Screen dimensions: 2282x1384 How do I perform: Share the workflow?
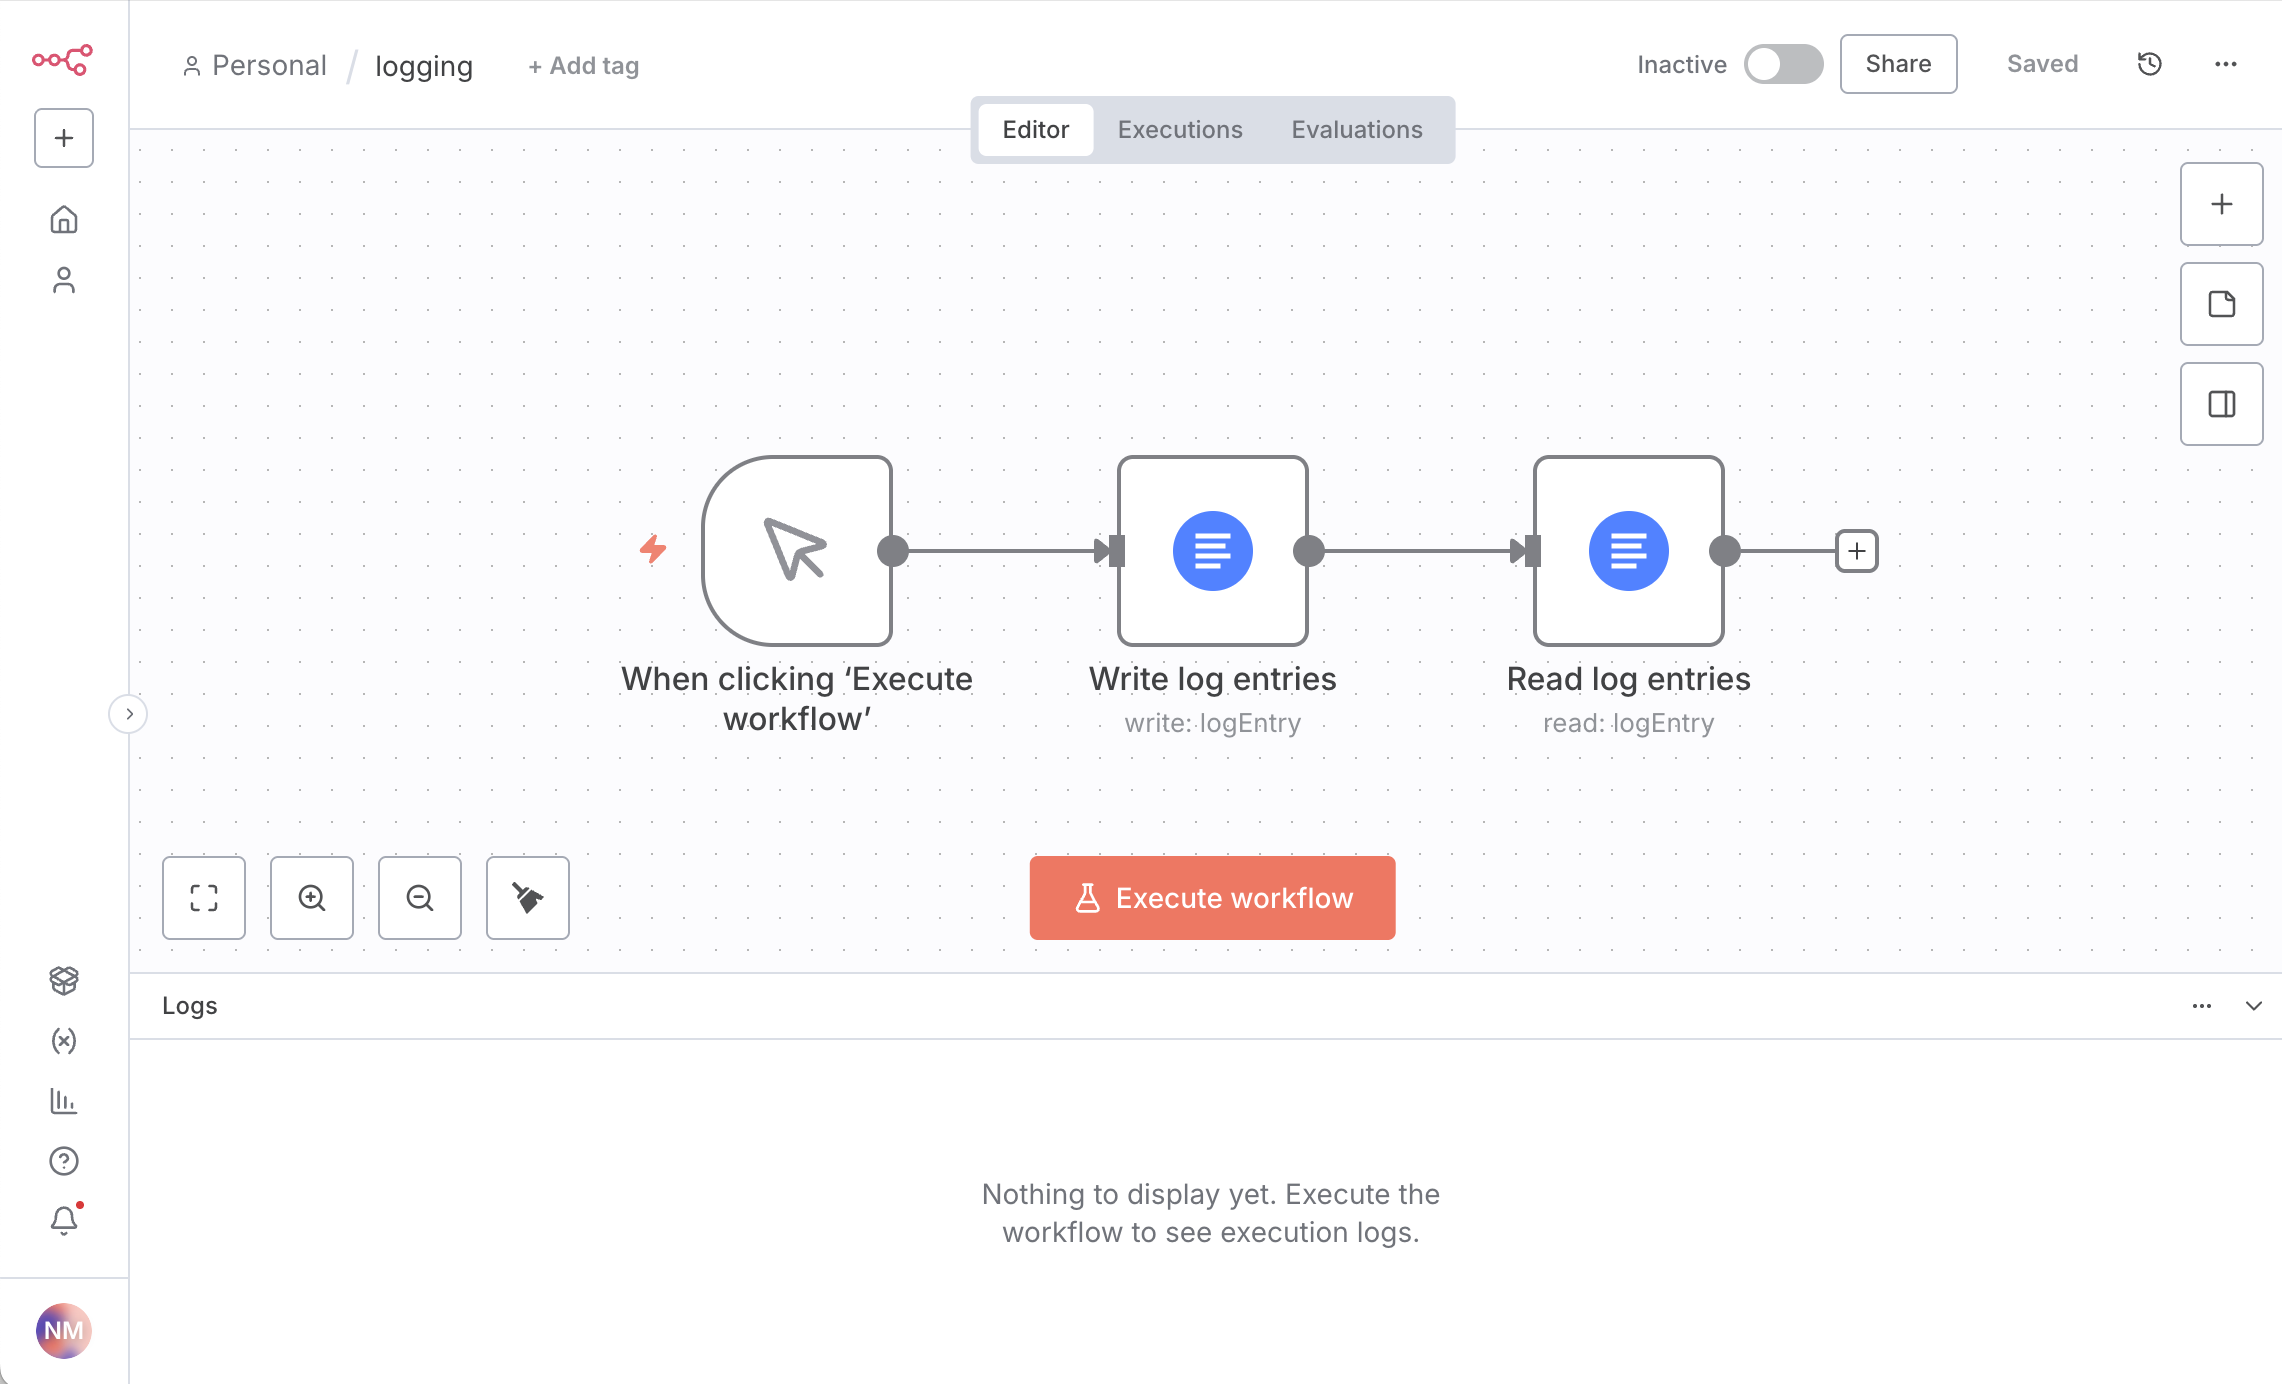coord(1897,63)
